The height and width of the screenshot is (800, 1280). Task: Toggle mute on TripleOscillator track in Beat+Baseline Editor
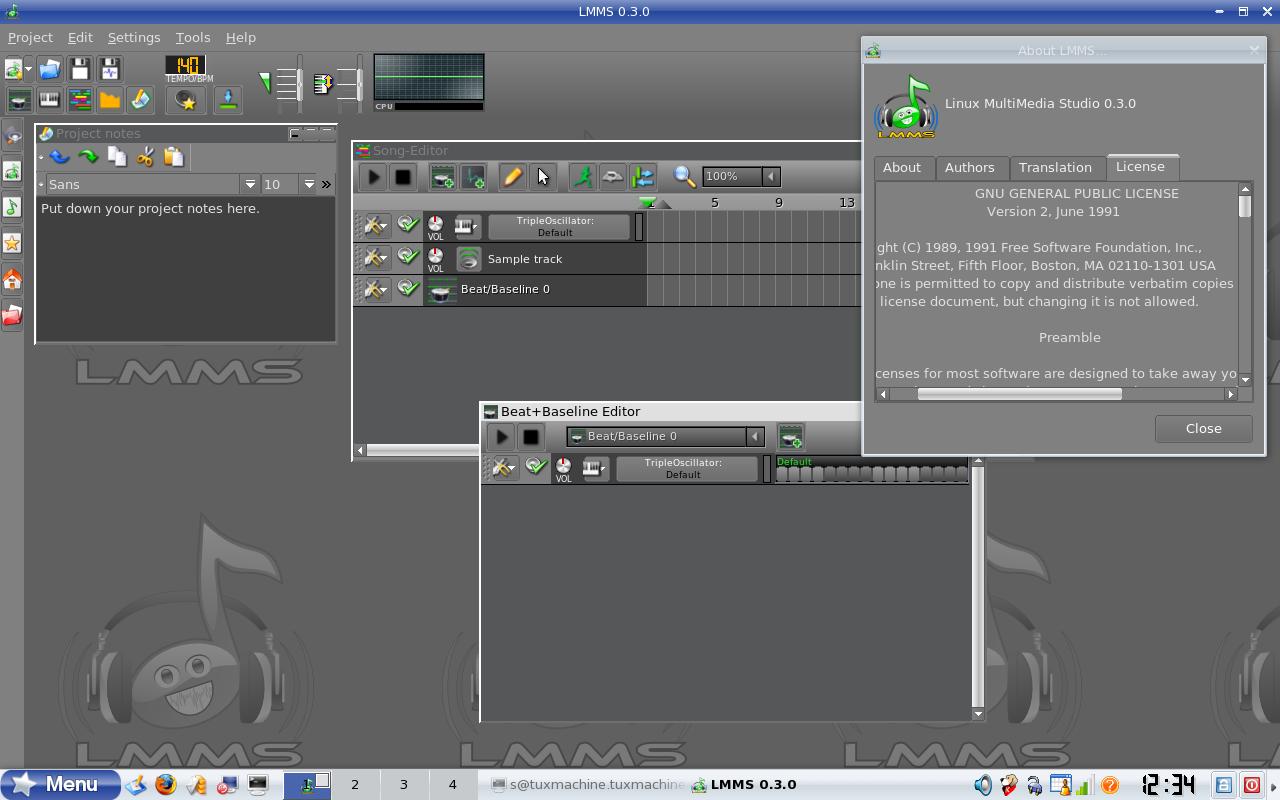tap(536, 466)
